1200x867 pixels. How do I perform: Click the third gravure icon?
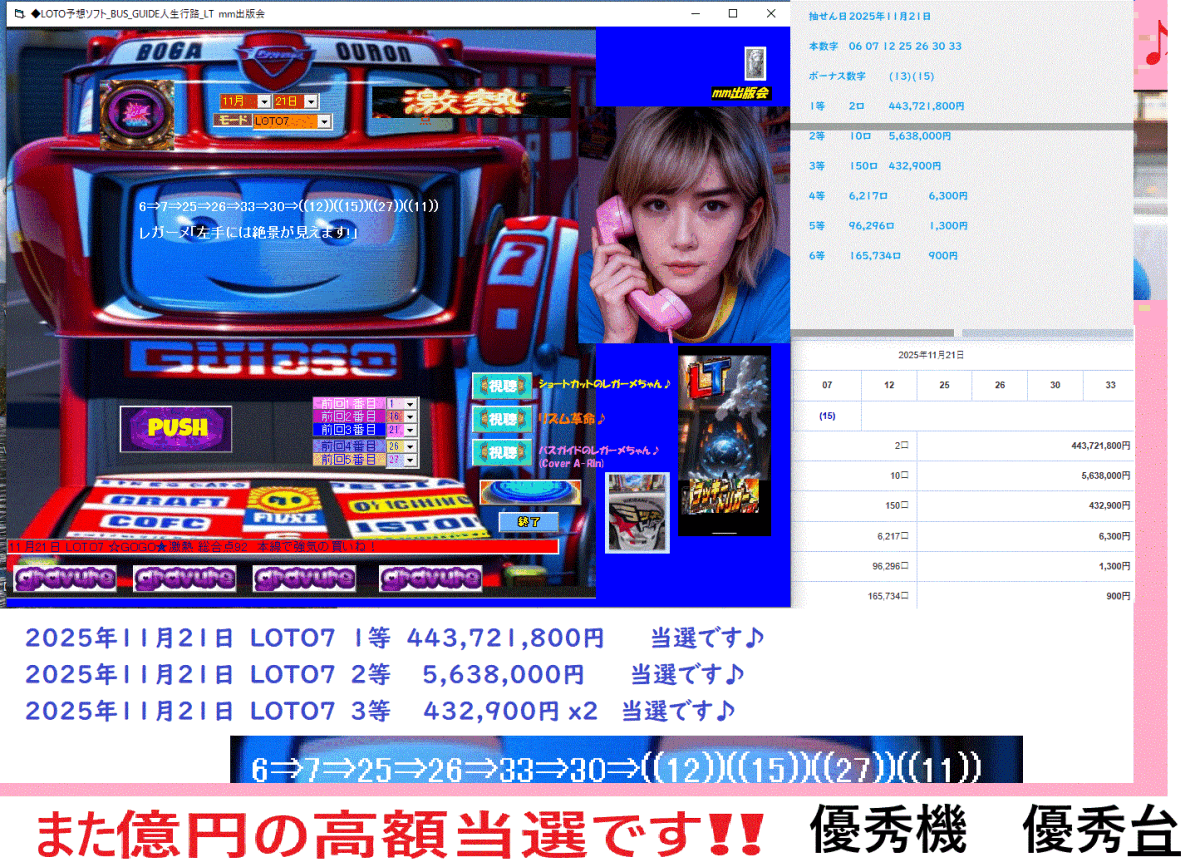click(x=304, y=578)
